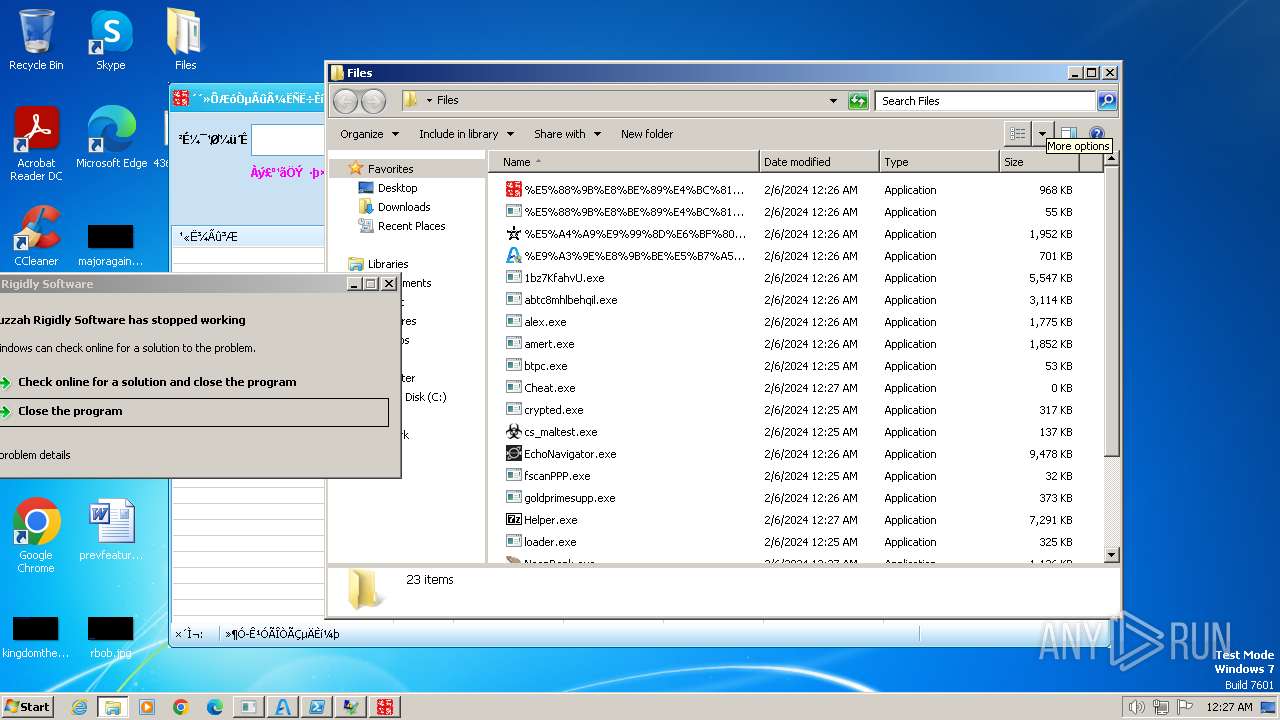
Task: Click the Start button
Action: [28, 706]
